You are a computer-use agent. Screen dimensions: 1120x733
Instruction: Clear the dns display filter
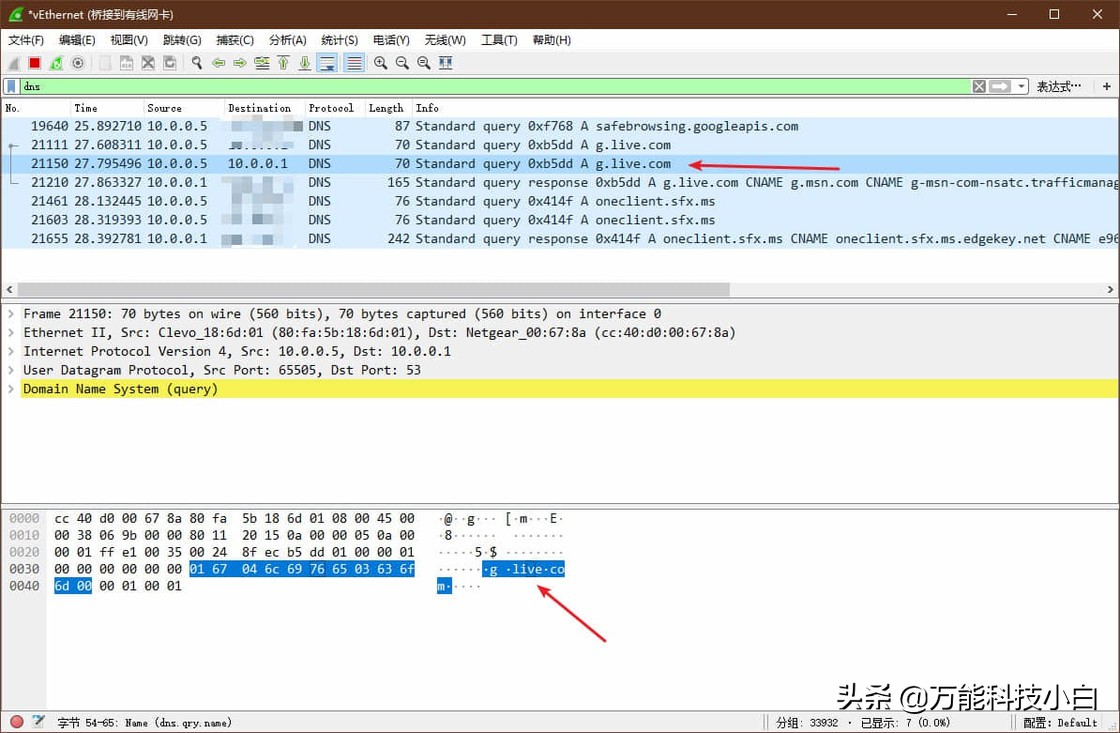979,87
